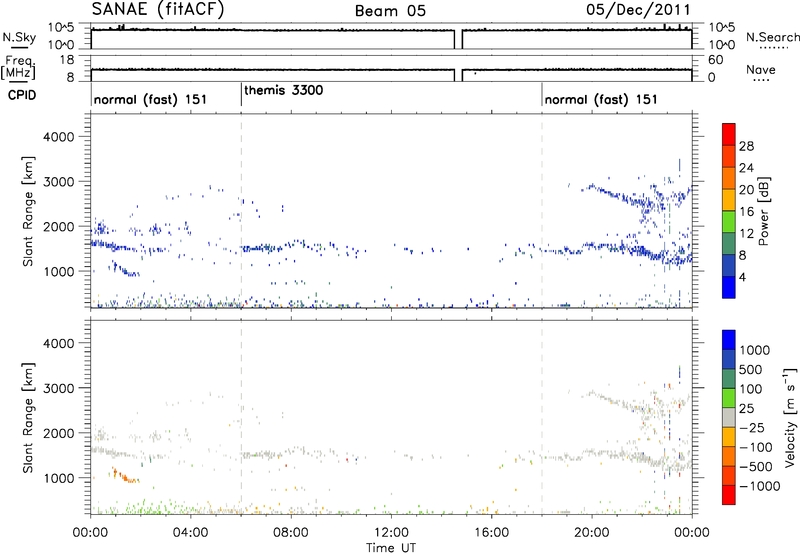Click the '500' Velocity scale value

click(x=751, y=369)
